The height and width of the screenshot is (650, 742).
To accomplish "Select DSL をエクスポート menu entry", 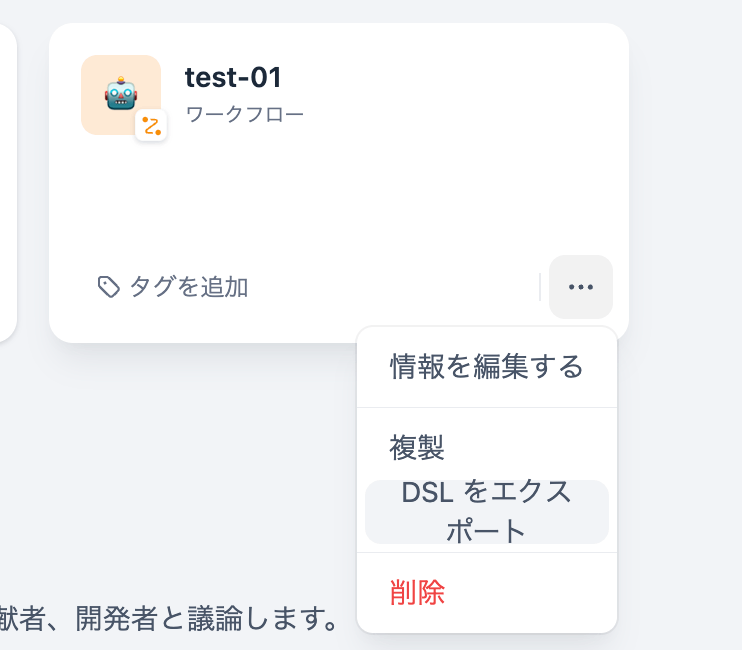I will click(x=486, y=512).
